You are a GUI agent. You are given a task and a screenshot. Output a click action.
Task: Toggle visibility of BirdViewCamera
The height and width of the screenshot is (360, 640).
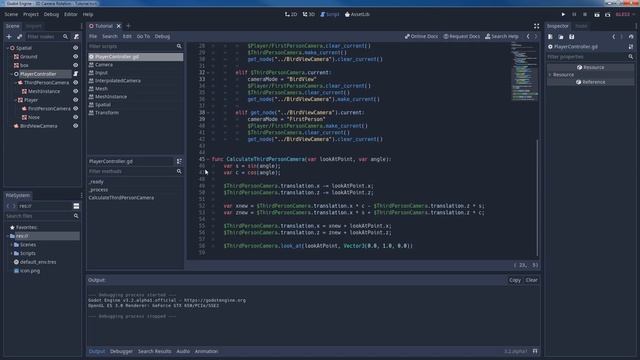point(76,126)
